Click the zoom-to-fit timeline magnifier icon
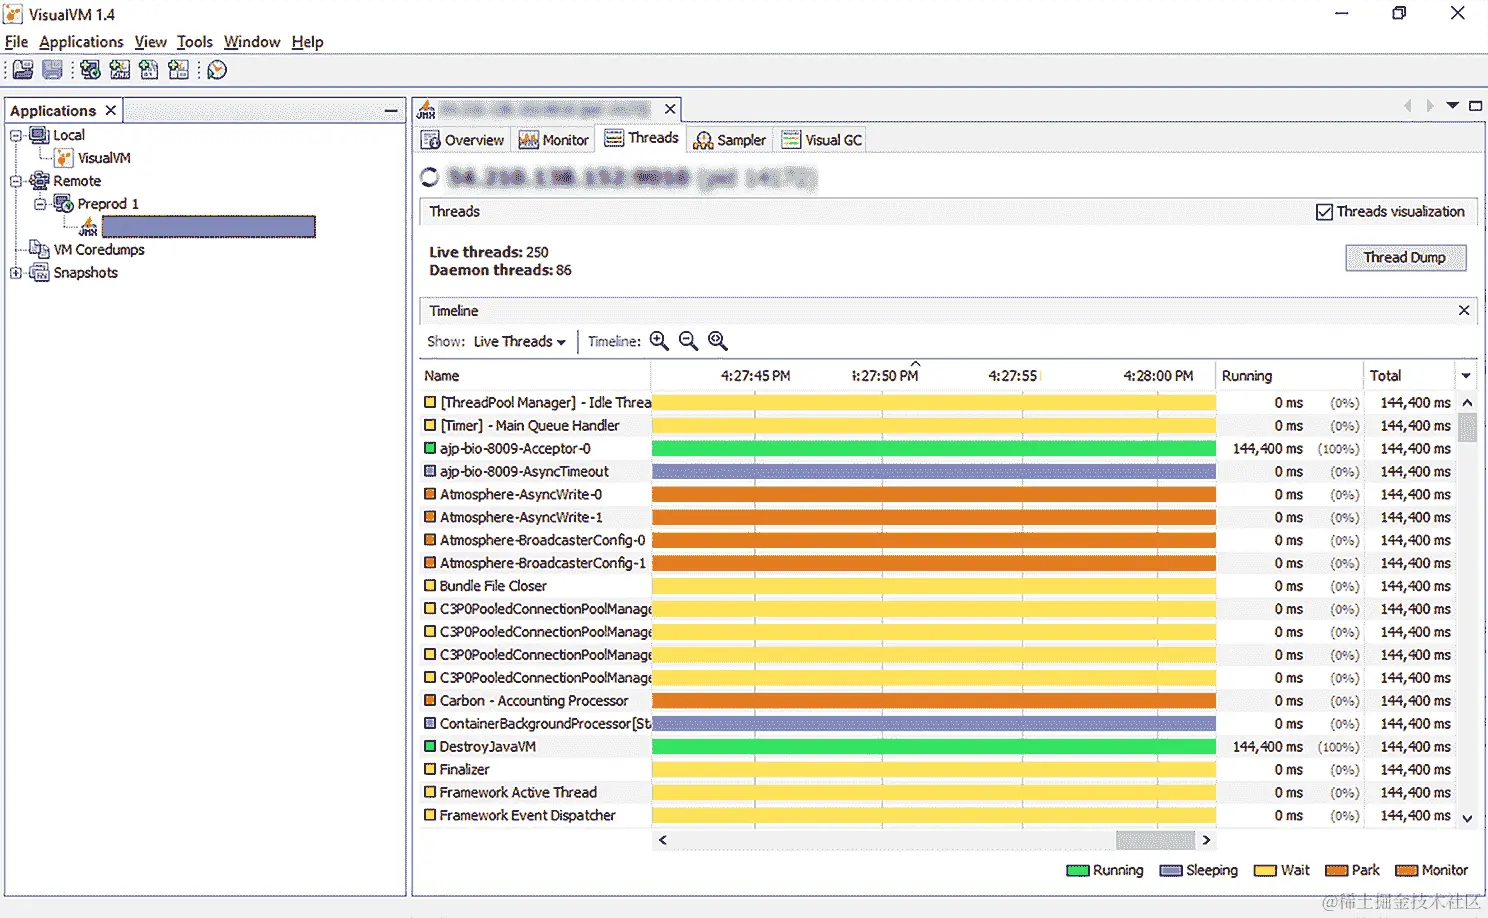Screen dimensions: 1488x918 point(718,341)
